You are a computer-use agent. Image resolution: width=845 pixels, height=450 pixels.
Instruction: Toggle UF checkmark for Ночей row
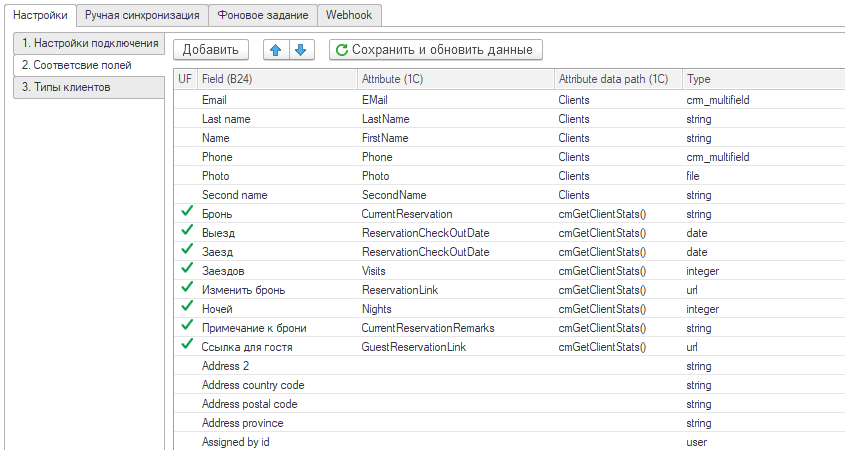[x=186, y=308]
